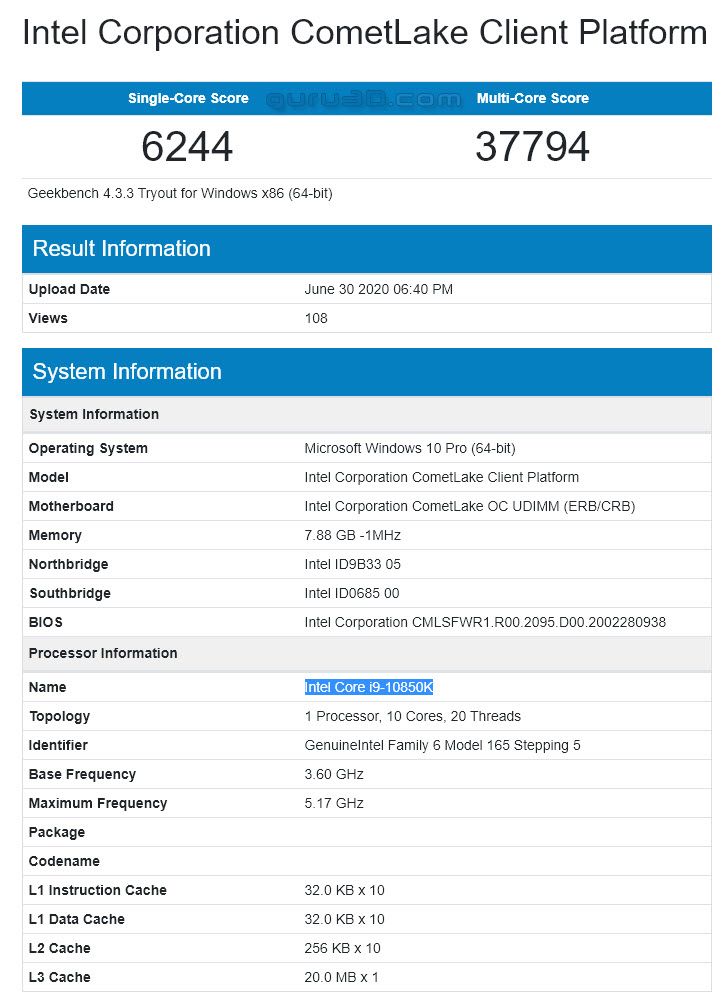Image resolution: width=725 pixels, height=1002 pixels.
Task: Click the 'Memory' row label
Action: point(55,536)
